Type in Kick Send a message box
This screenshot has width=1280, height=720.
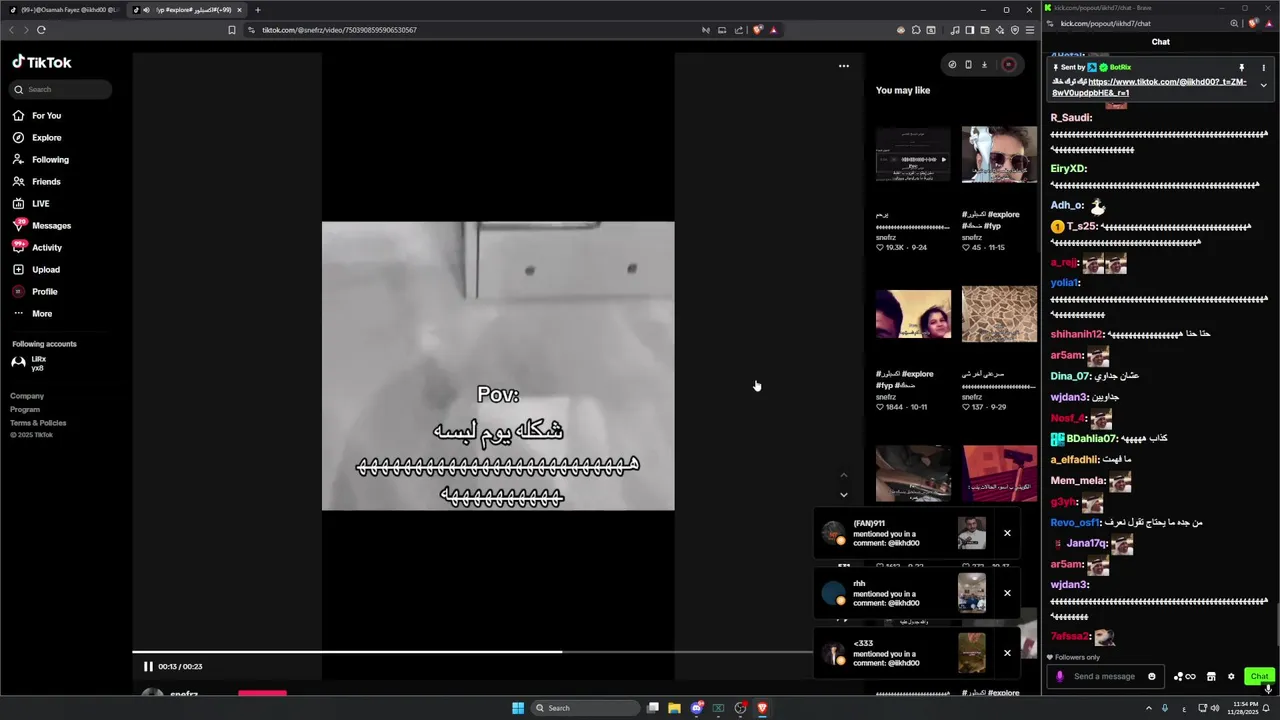[1105, 676]
